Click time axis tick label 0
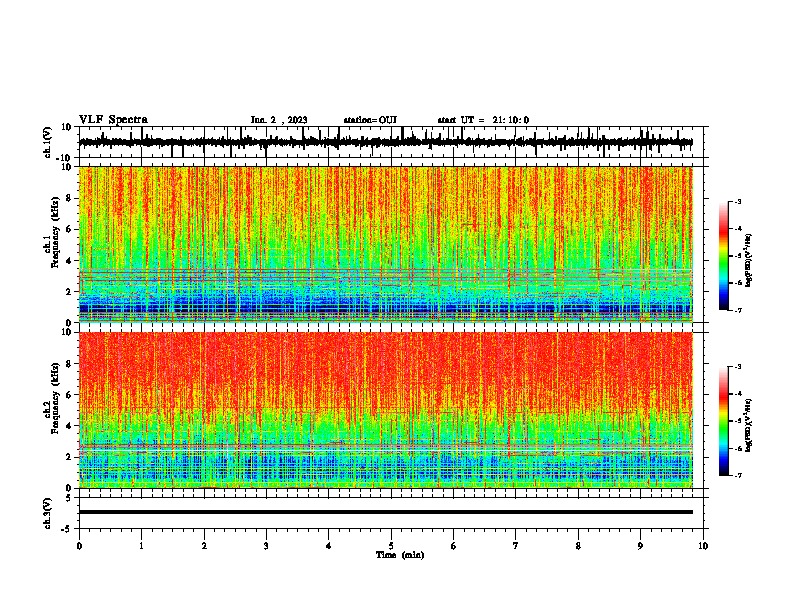This screenshot has width=792, height=612. pyautogui.click(x=79, y=546)
